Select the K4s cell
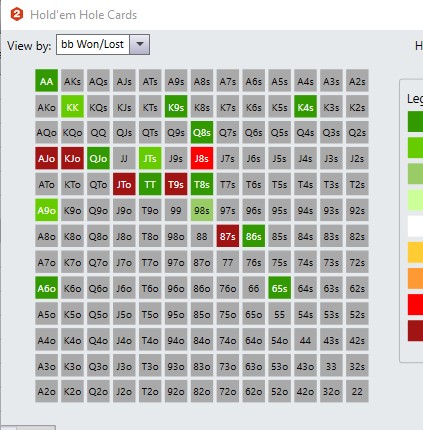This screenshot has width=423, height=430. (305, 107)
